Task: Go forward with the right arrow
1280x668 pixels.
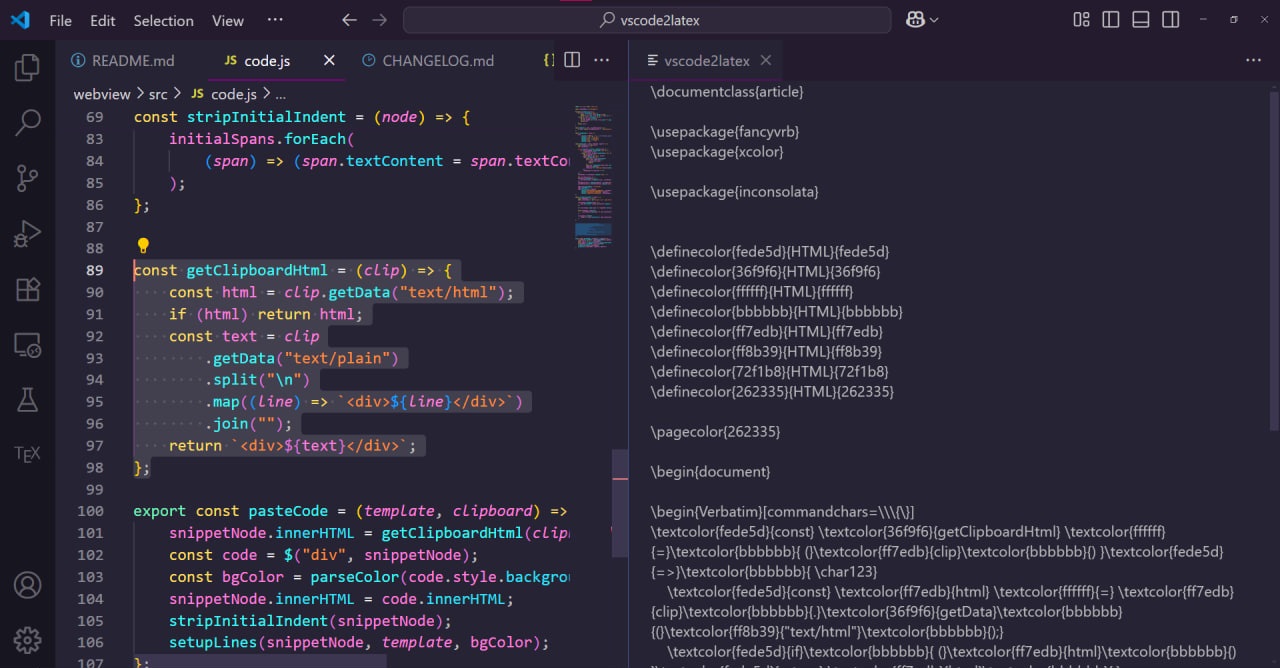Action: click(x=379, y=20)
